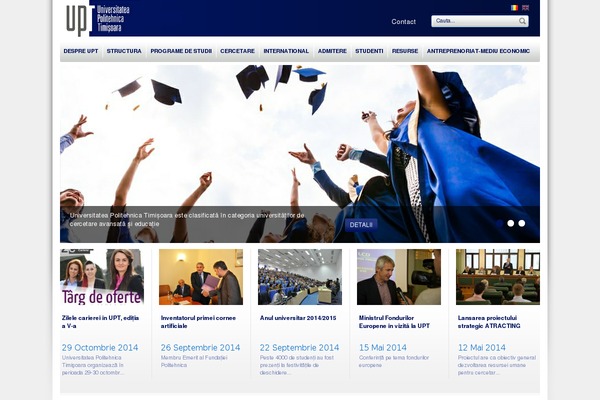Click the 12 Mai 2014 date
The width and height of the screenshot is (600, 400).
coord(481,348)
